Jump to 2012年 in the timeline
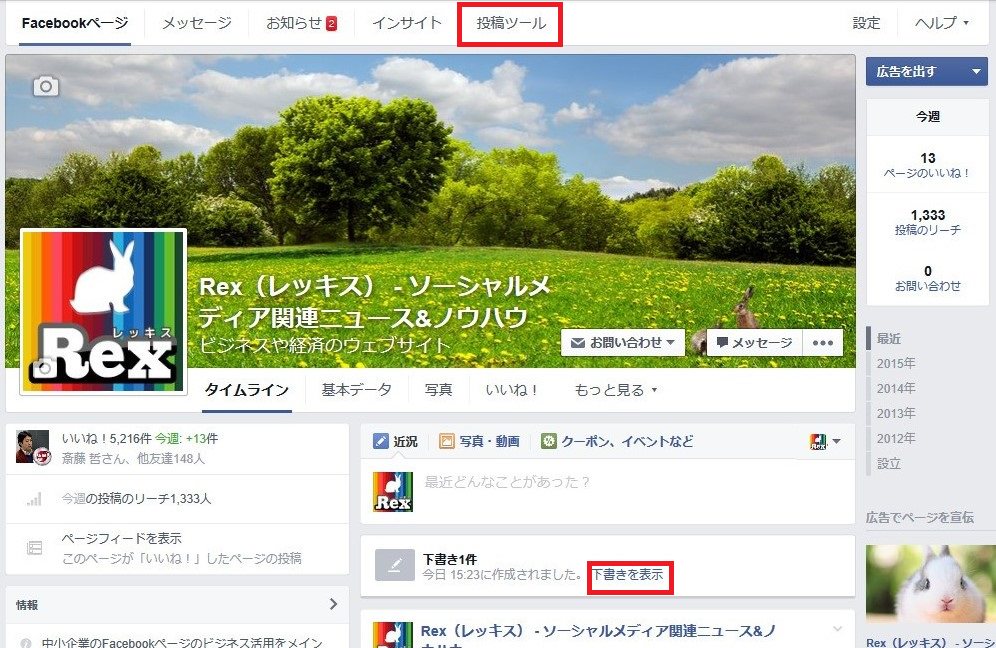Viewport: 996px width, 648px height. pyautogui.click(x=896, y=438)
